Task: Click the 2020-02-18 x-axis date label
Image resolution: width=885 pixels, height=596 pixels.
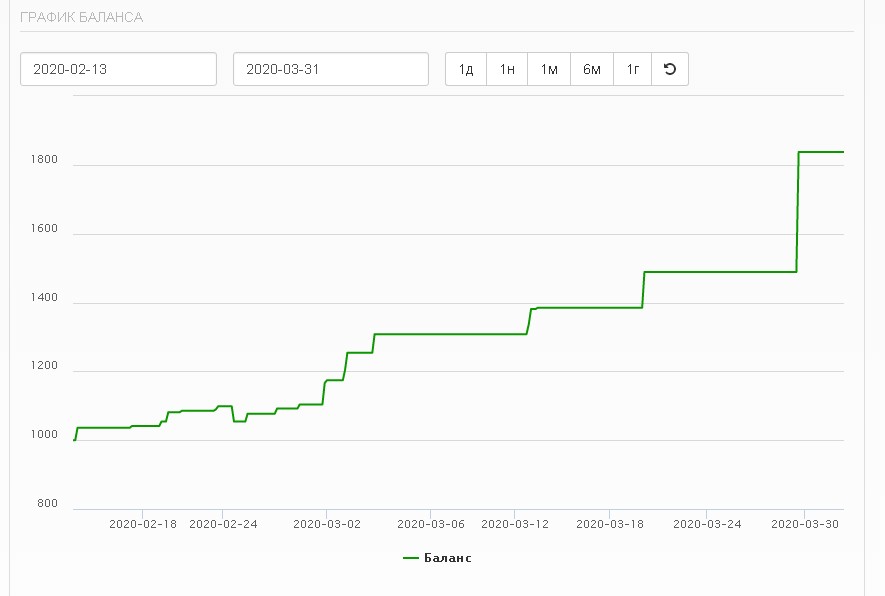Action: [142, 523]
